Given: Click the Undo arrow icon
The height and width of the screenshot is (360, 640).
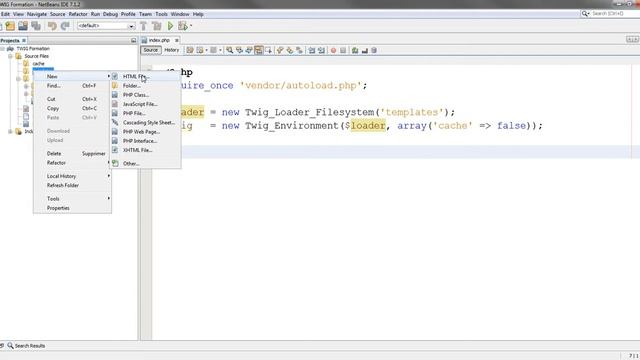Looking at the screenshot, I should tap(52, 26).
